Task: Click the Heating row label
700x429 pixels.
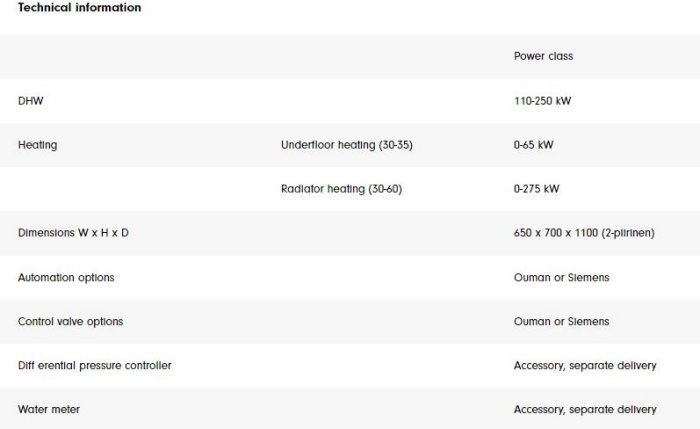Action: tap(37, 145)
